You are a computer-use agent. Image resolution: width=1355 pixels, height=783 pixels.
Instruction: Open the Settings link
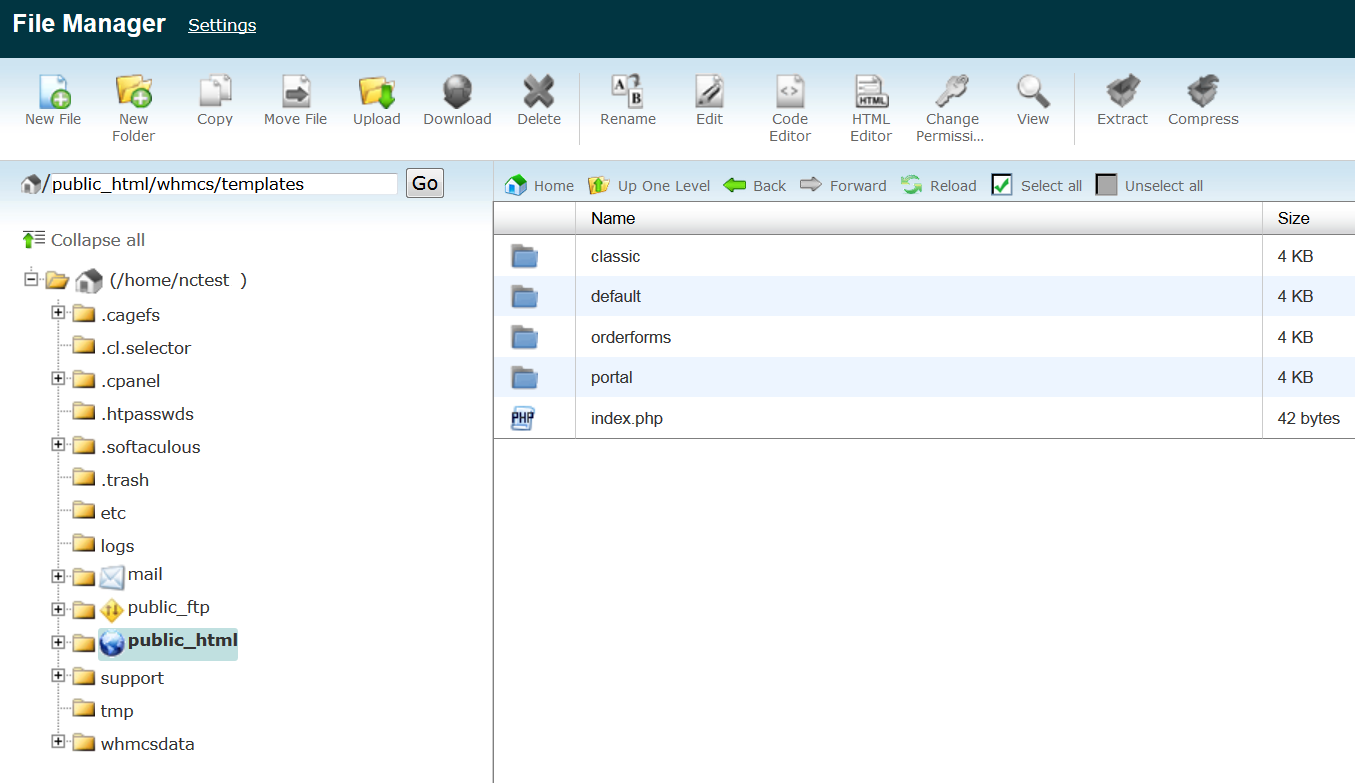pos(222,25)
